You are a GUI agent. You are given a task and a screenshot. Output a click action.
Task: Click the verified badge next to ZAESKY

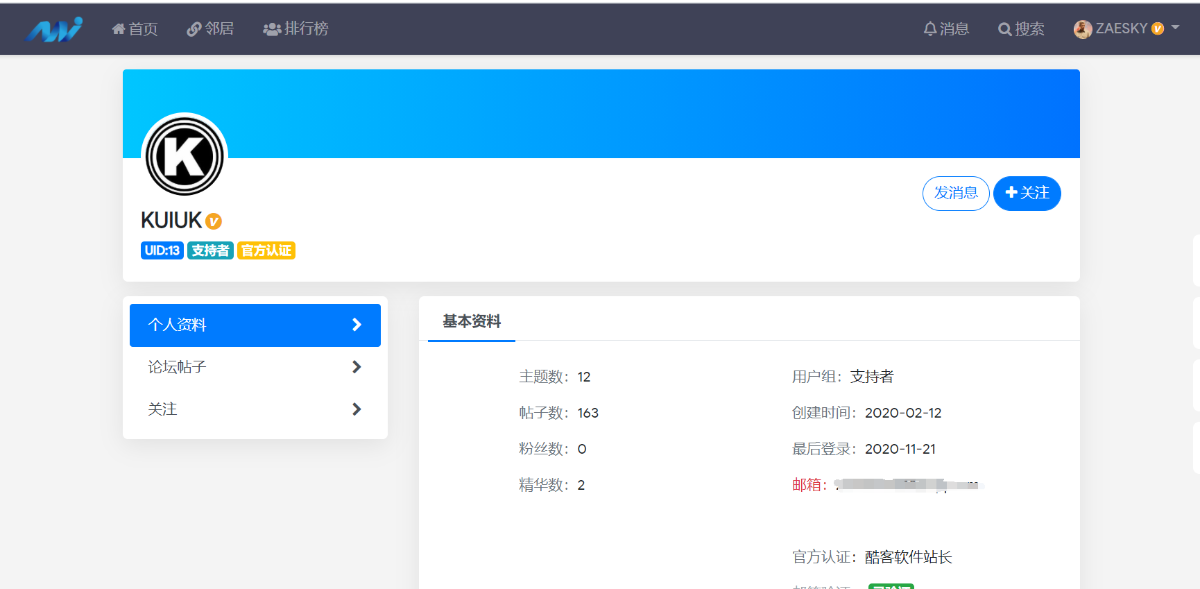coord(1158,29)
